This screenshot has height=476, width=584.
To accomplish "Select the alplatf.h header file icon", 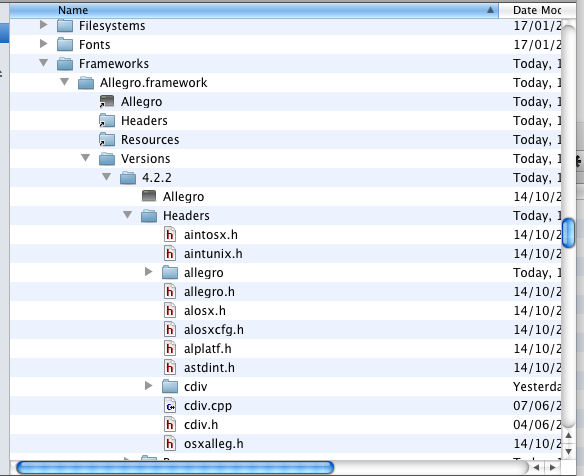I will (x=170, y=349).
